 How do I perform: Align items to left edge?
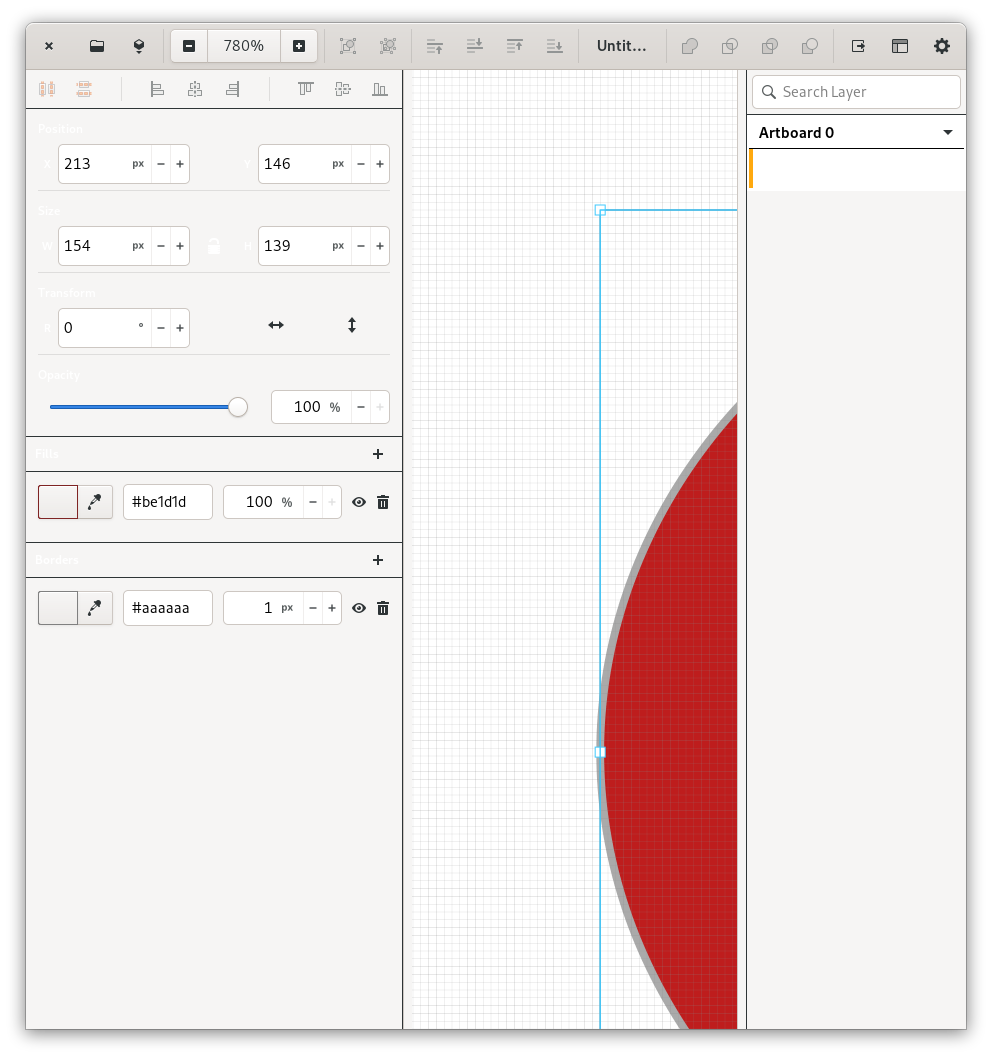click(x=157, y=89)
